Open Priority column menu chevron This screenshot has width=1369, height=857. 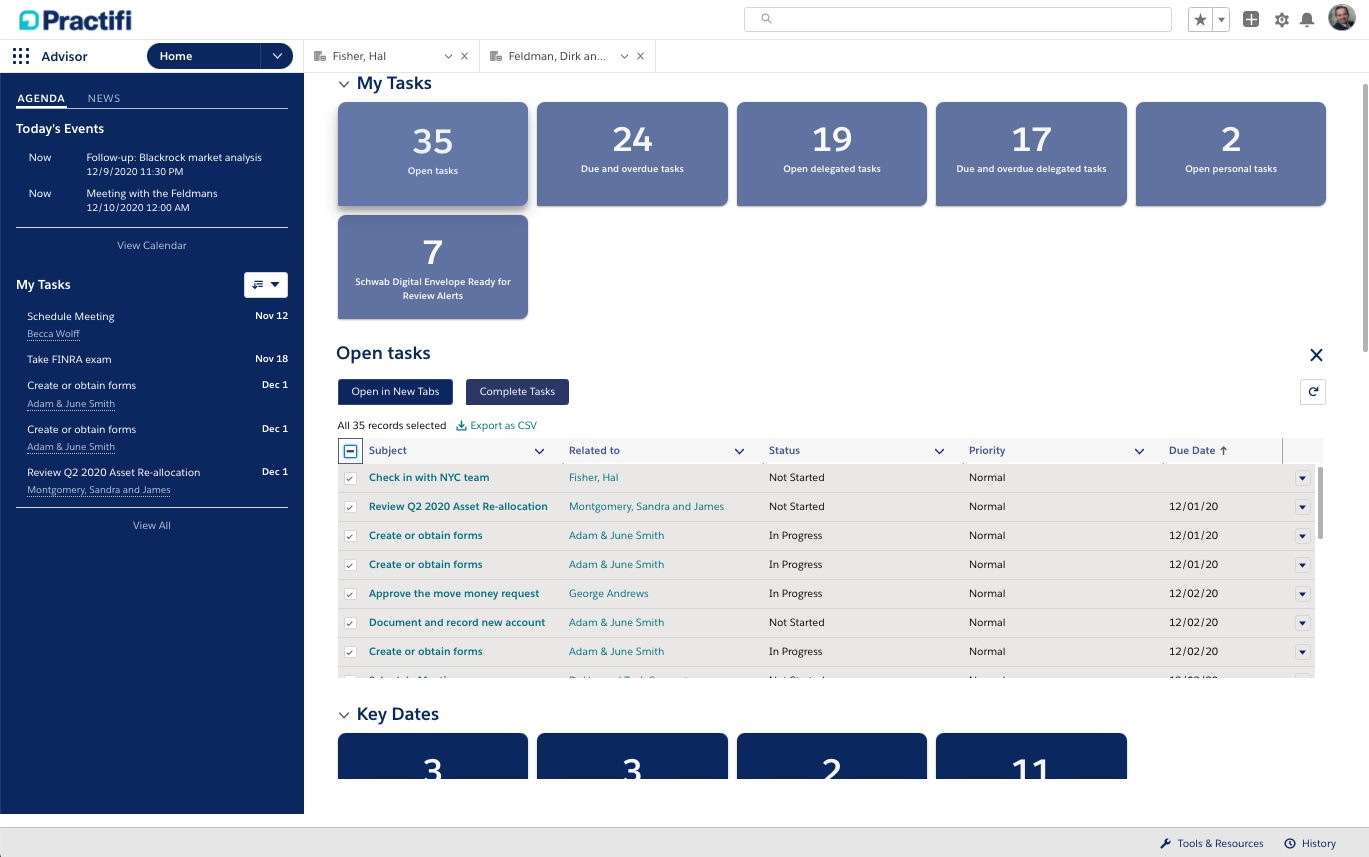tap(1140, 451)
